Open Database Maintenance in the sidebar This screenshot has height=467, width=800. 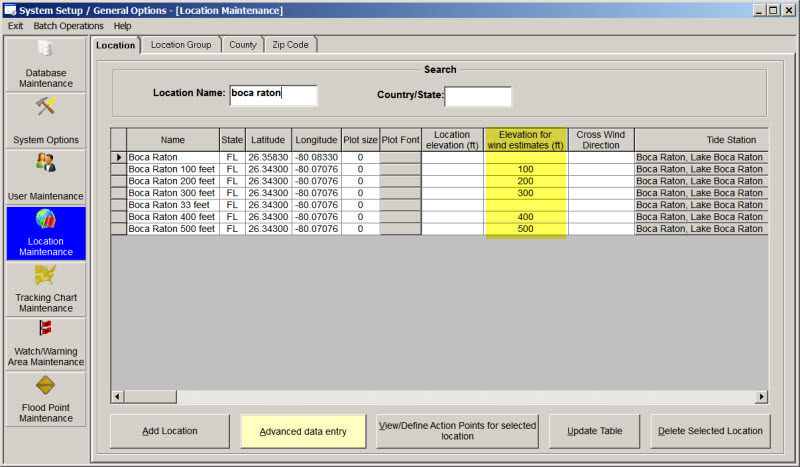46,66
